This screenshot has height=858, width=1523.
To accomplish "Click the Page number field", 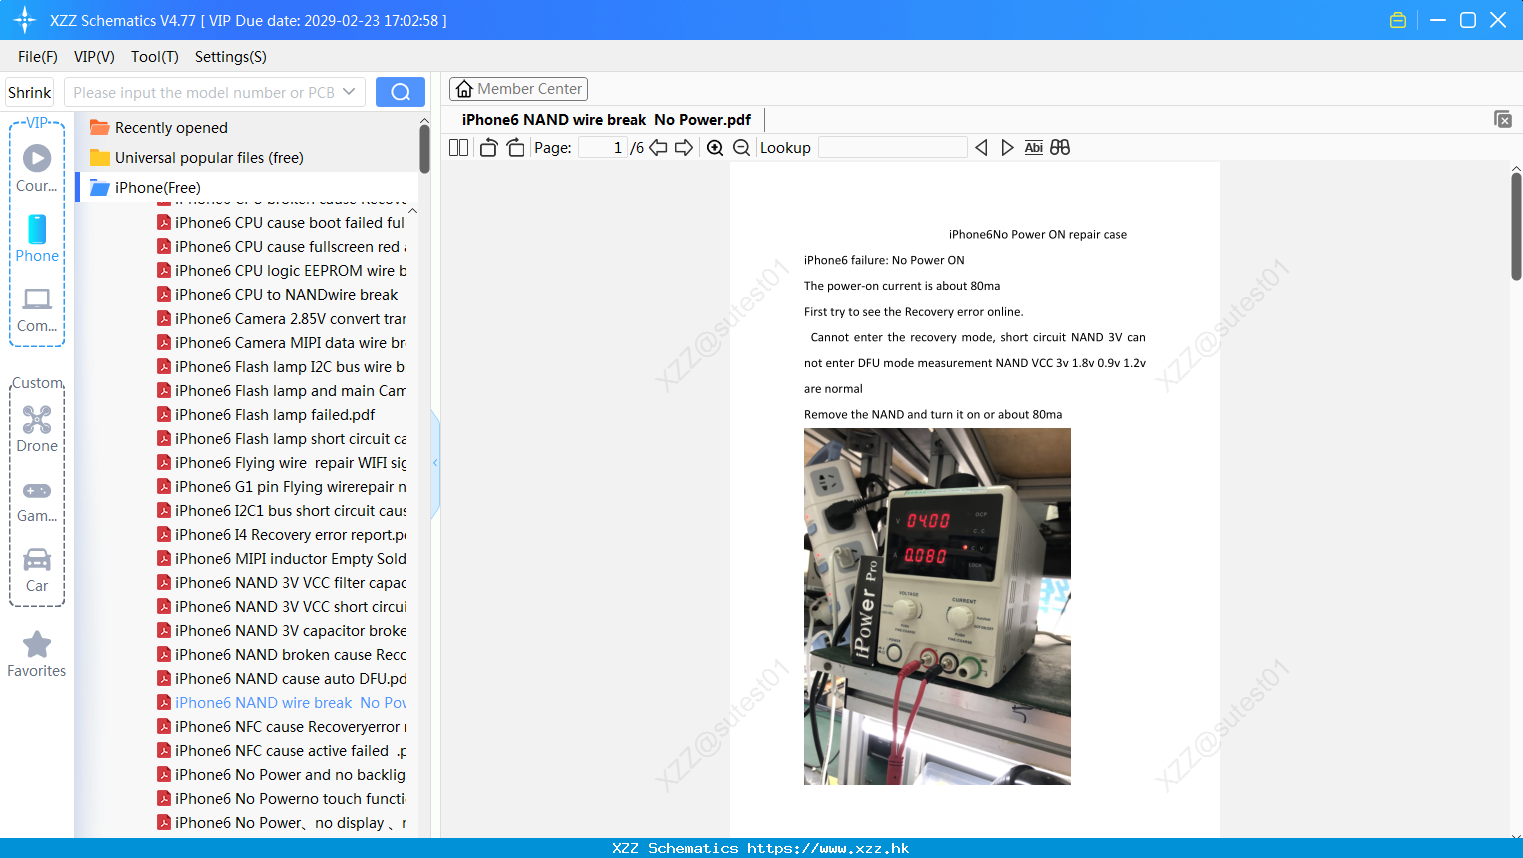I will [602, 147].
